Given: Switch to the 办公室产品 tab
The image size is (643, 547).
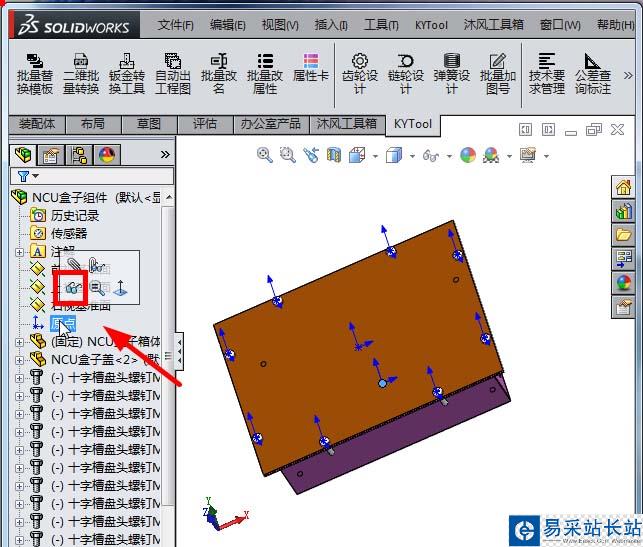Looking at the screenshot, I should point(271,124).
